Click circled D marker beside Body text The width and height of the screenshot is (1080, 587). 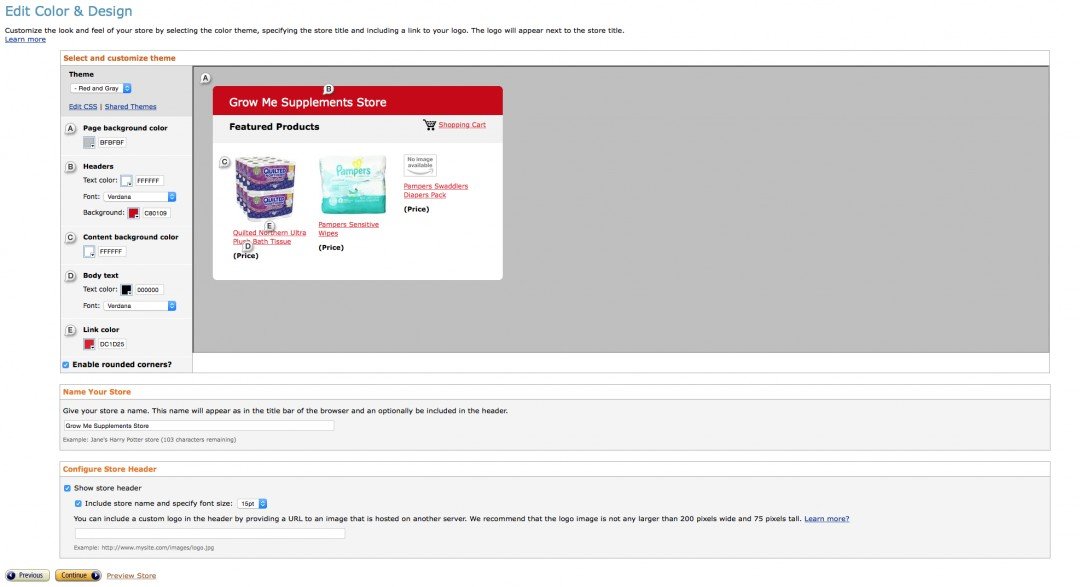point(70,276)
